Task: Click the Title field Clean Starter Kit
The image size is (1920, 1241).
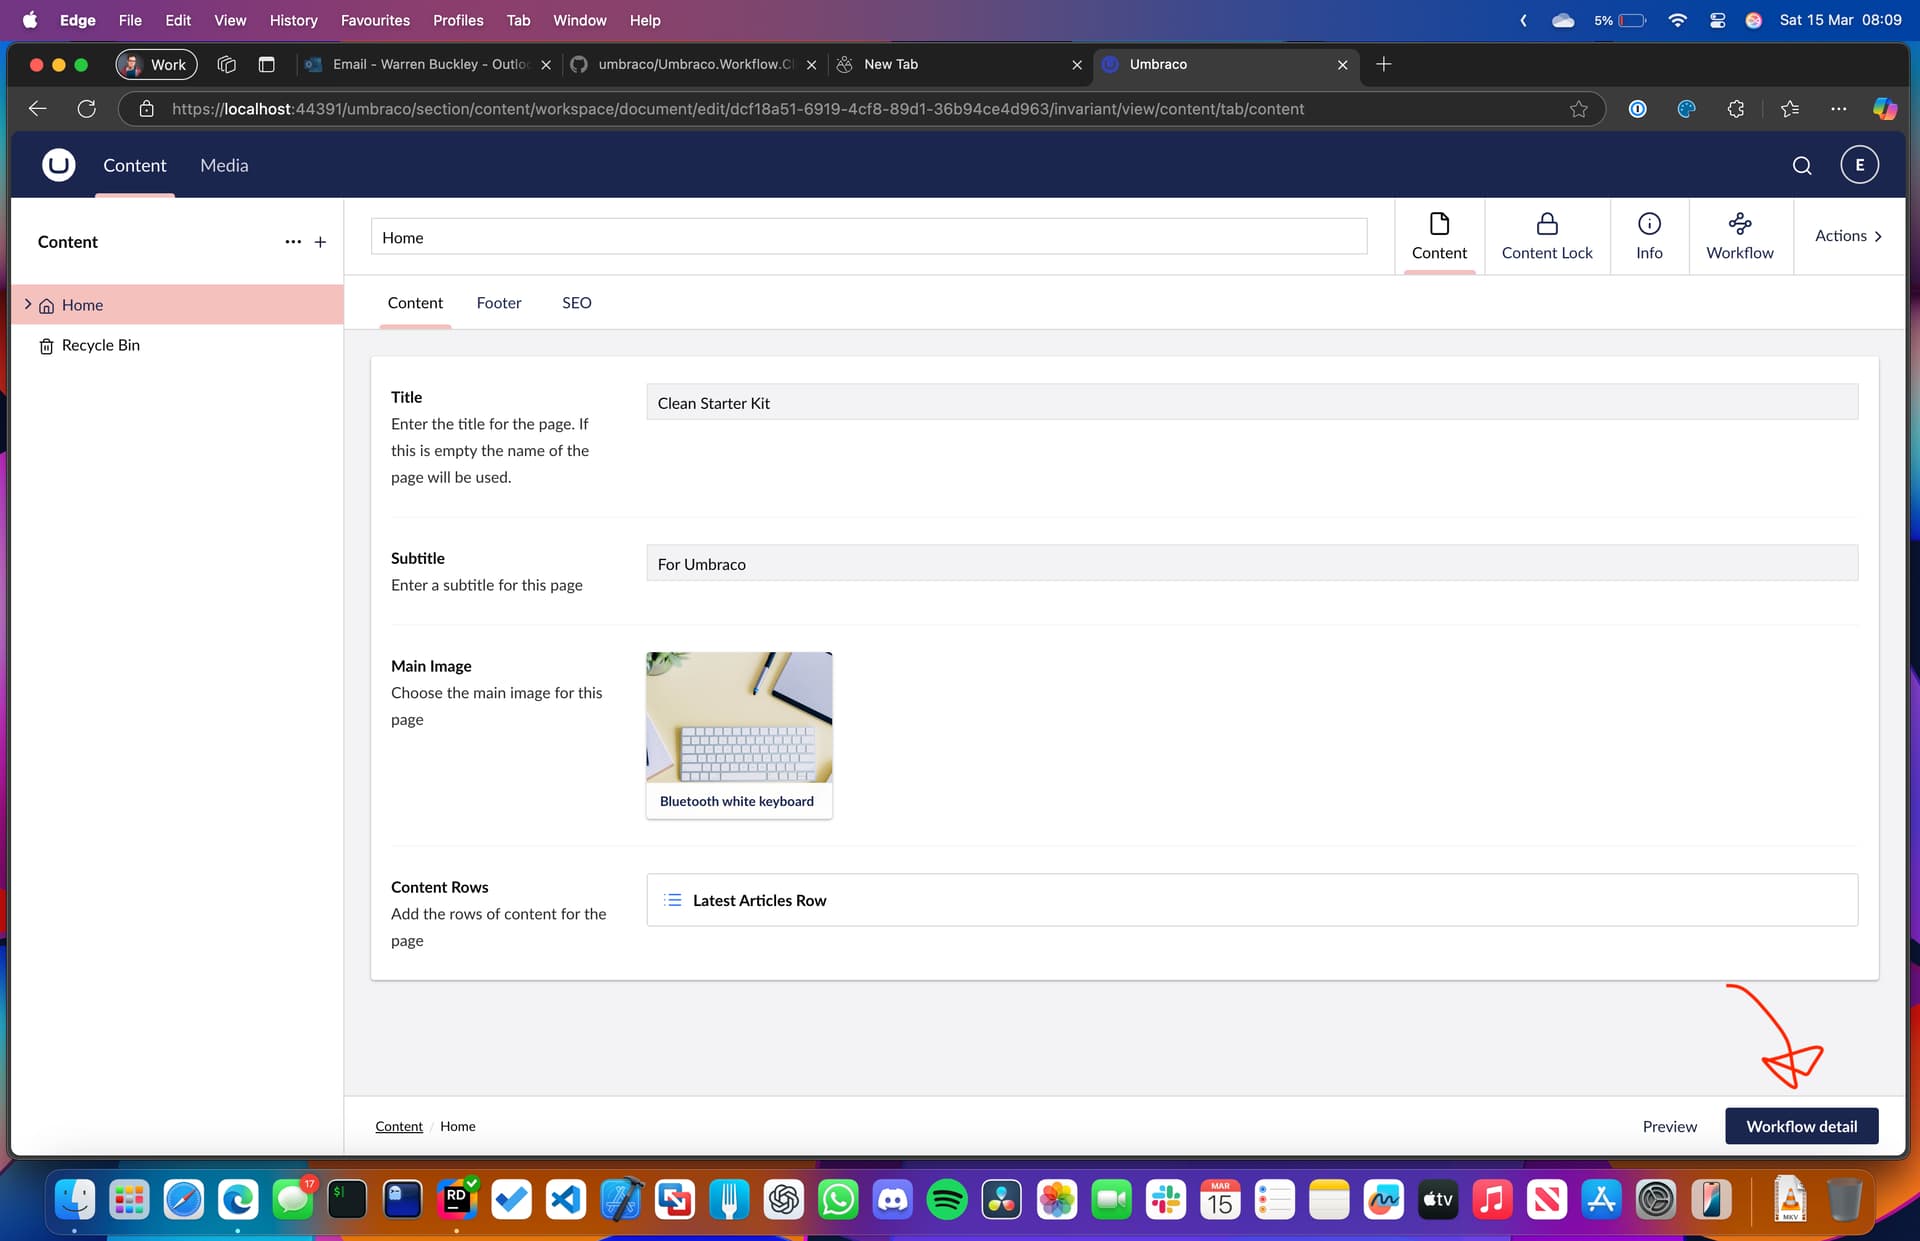Action: [1252, 403]
